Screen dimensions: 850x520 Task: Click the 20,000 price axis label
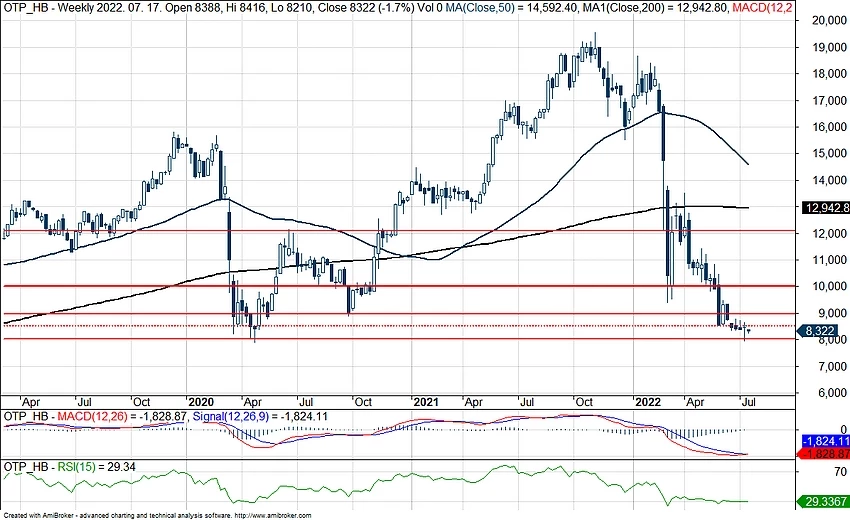point(828,21)
